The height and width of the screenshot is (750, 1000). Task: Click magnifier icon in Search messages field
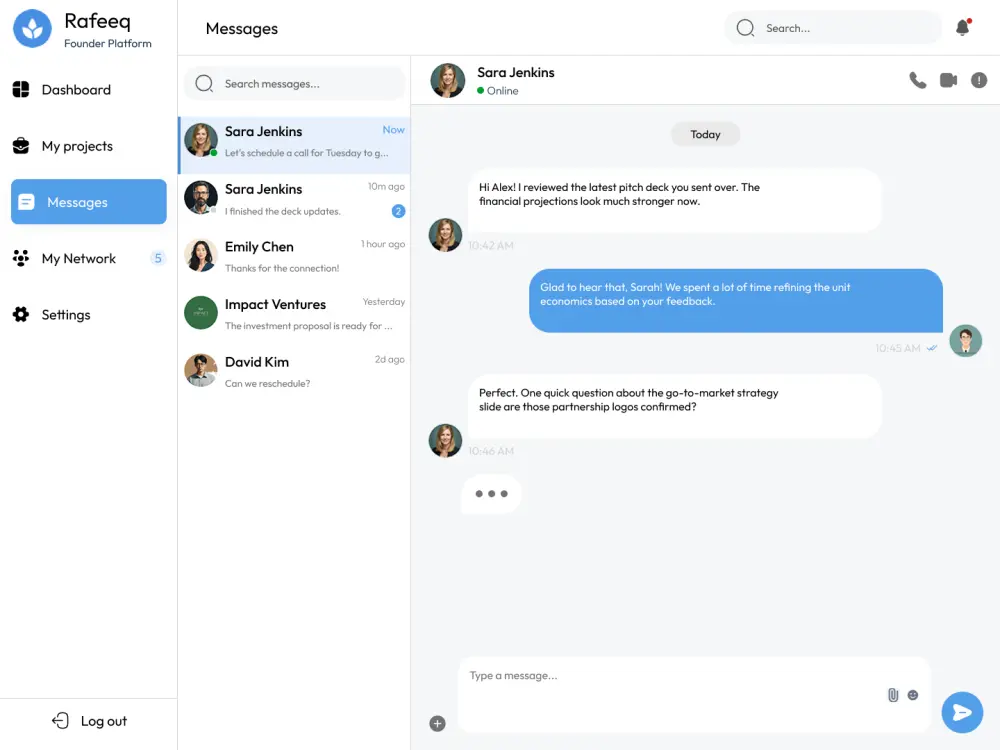pyautogui.click(x=204, y=84)
